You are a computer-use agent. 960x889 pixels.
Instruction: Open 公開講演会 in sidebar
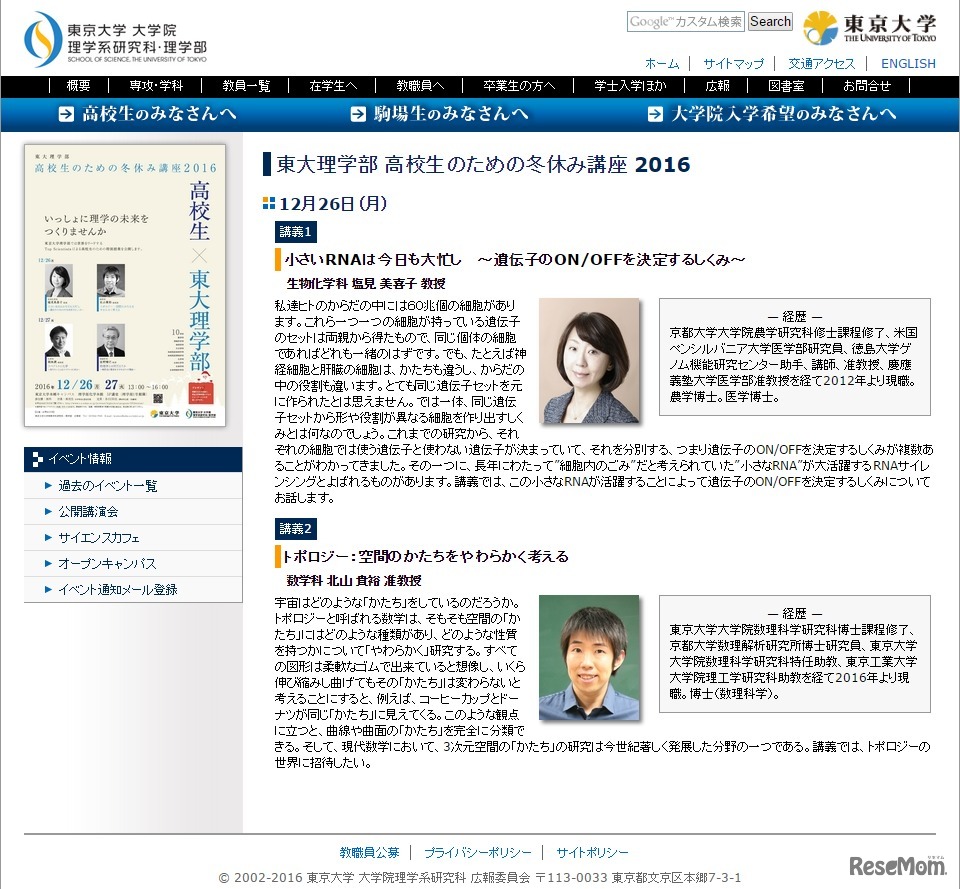tap(88, 511)
